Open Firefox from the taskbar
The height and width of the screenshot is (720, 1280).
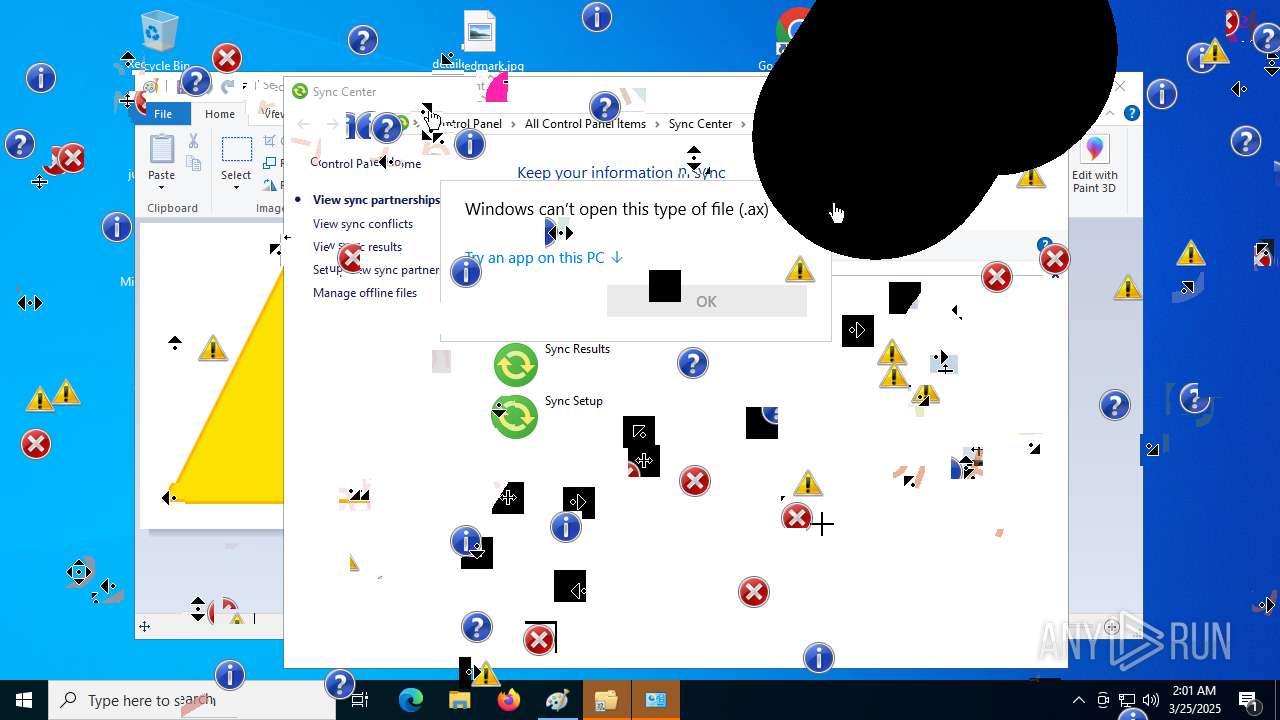pos(508,700)
